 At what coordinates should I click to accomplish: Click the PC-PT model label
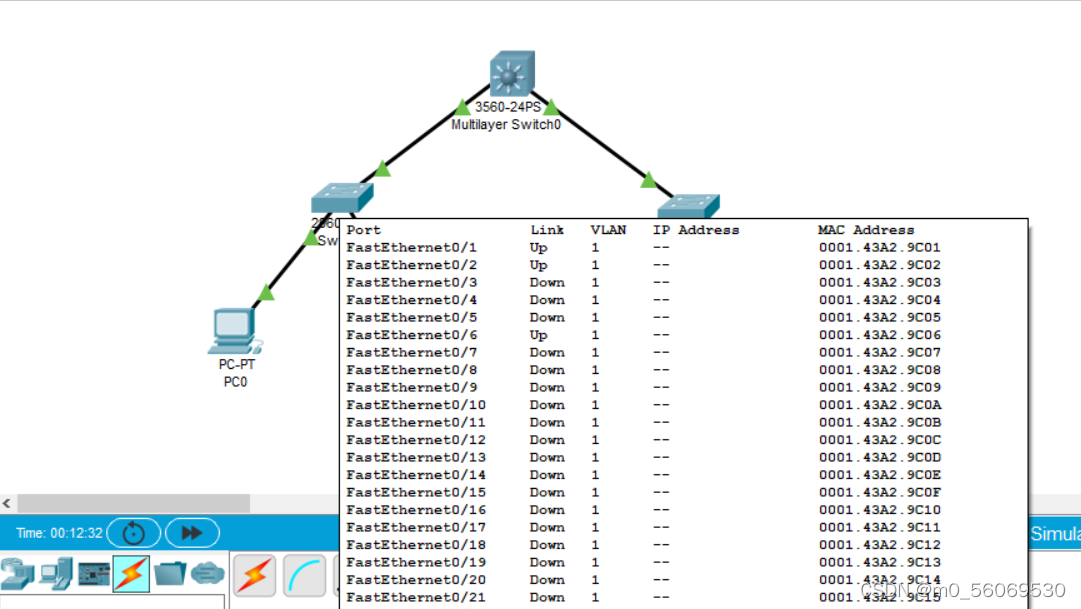point(236,365)
